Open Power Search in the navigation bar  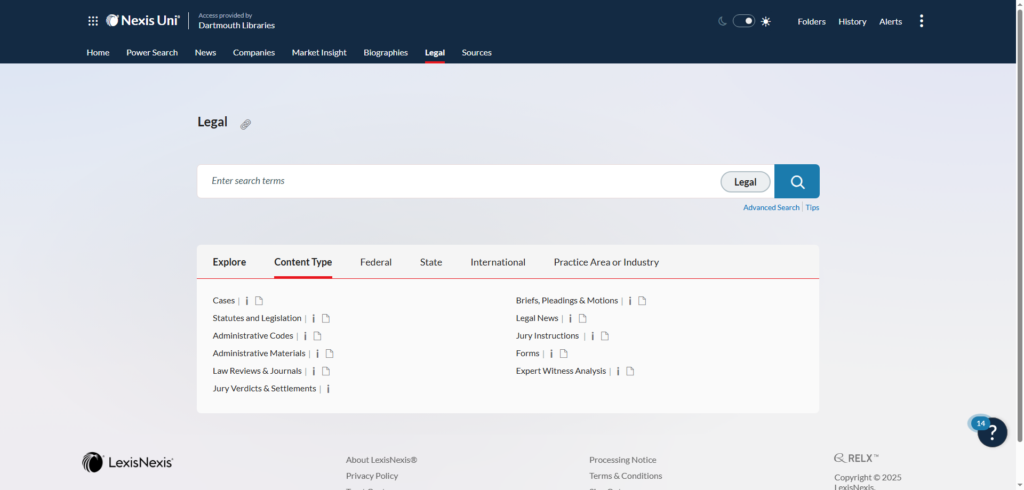[x=152, y=52]
